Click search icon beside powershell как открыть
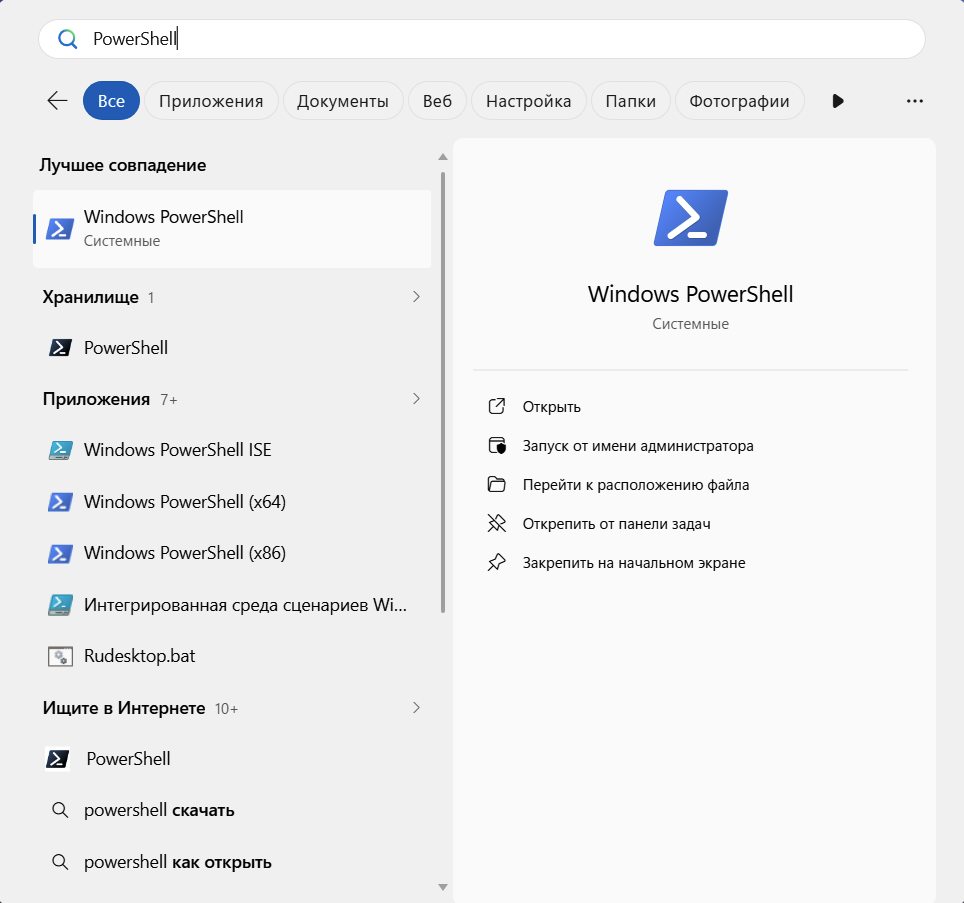This screenshot has height=903, width=964. tap(60, 862)
